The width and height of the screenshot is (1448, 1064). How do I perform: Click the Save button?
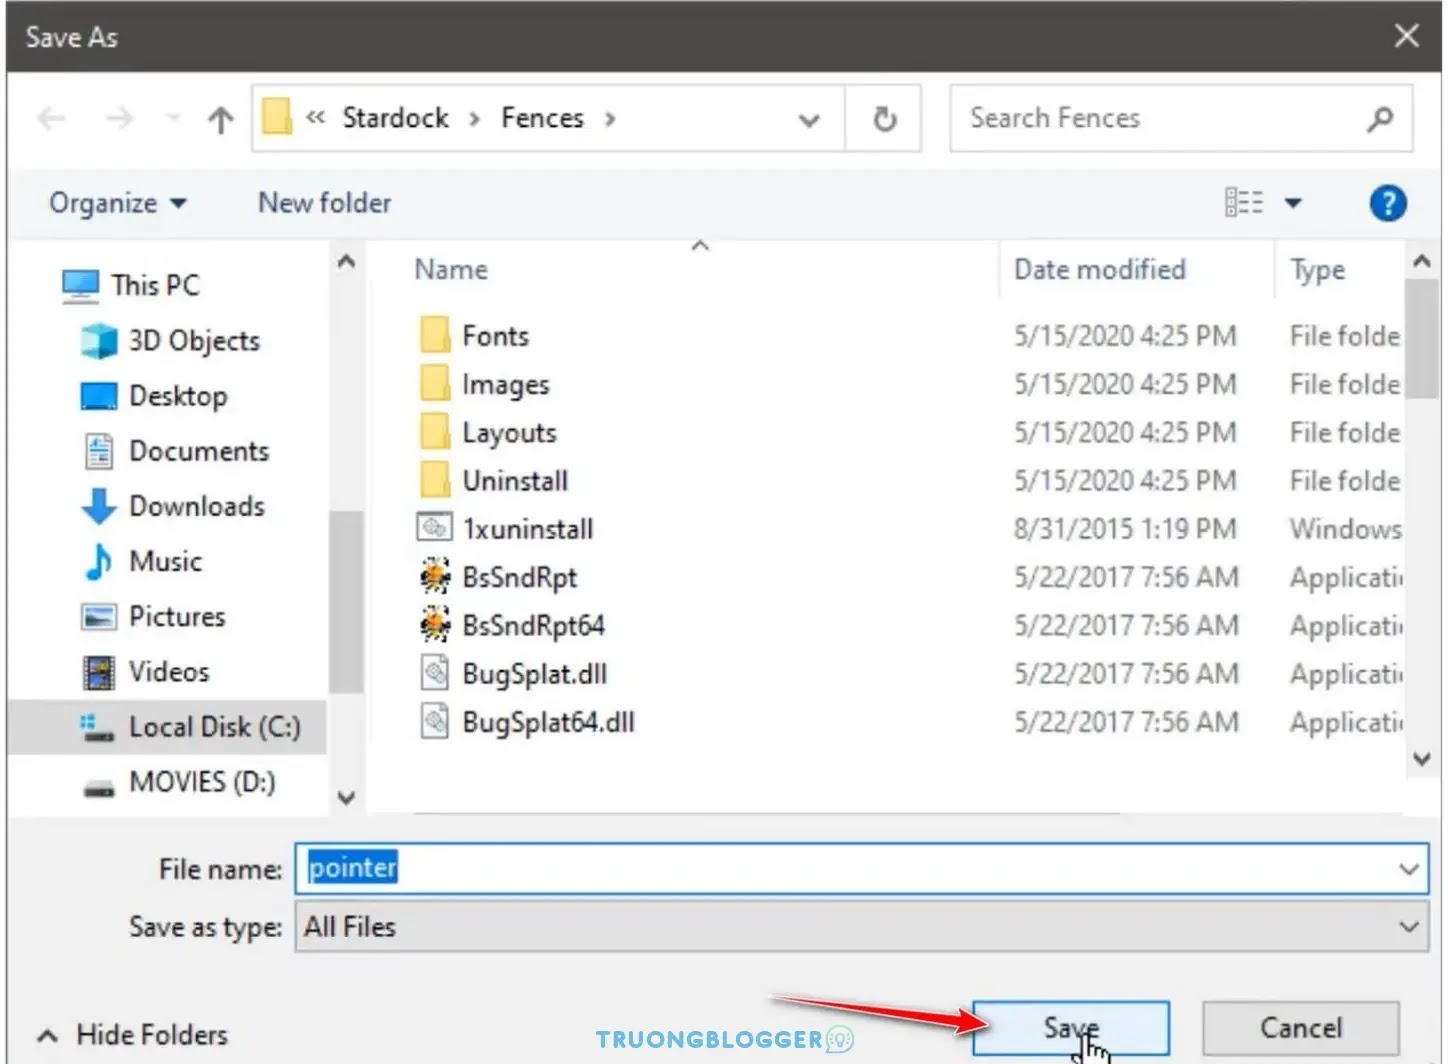point(1070,1028)
